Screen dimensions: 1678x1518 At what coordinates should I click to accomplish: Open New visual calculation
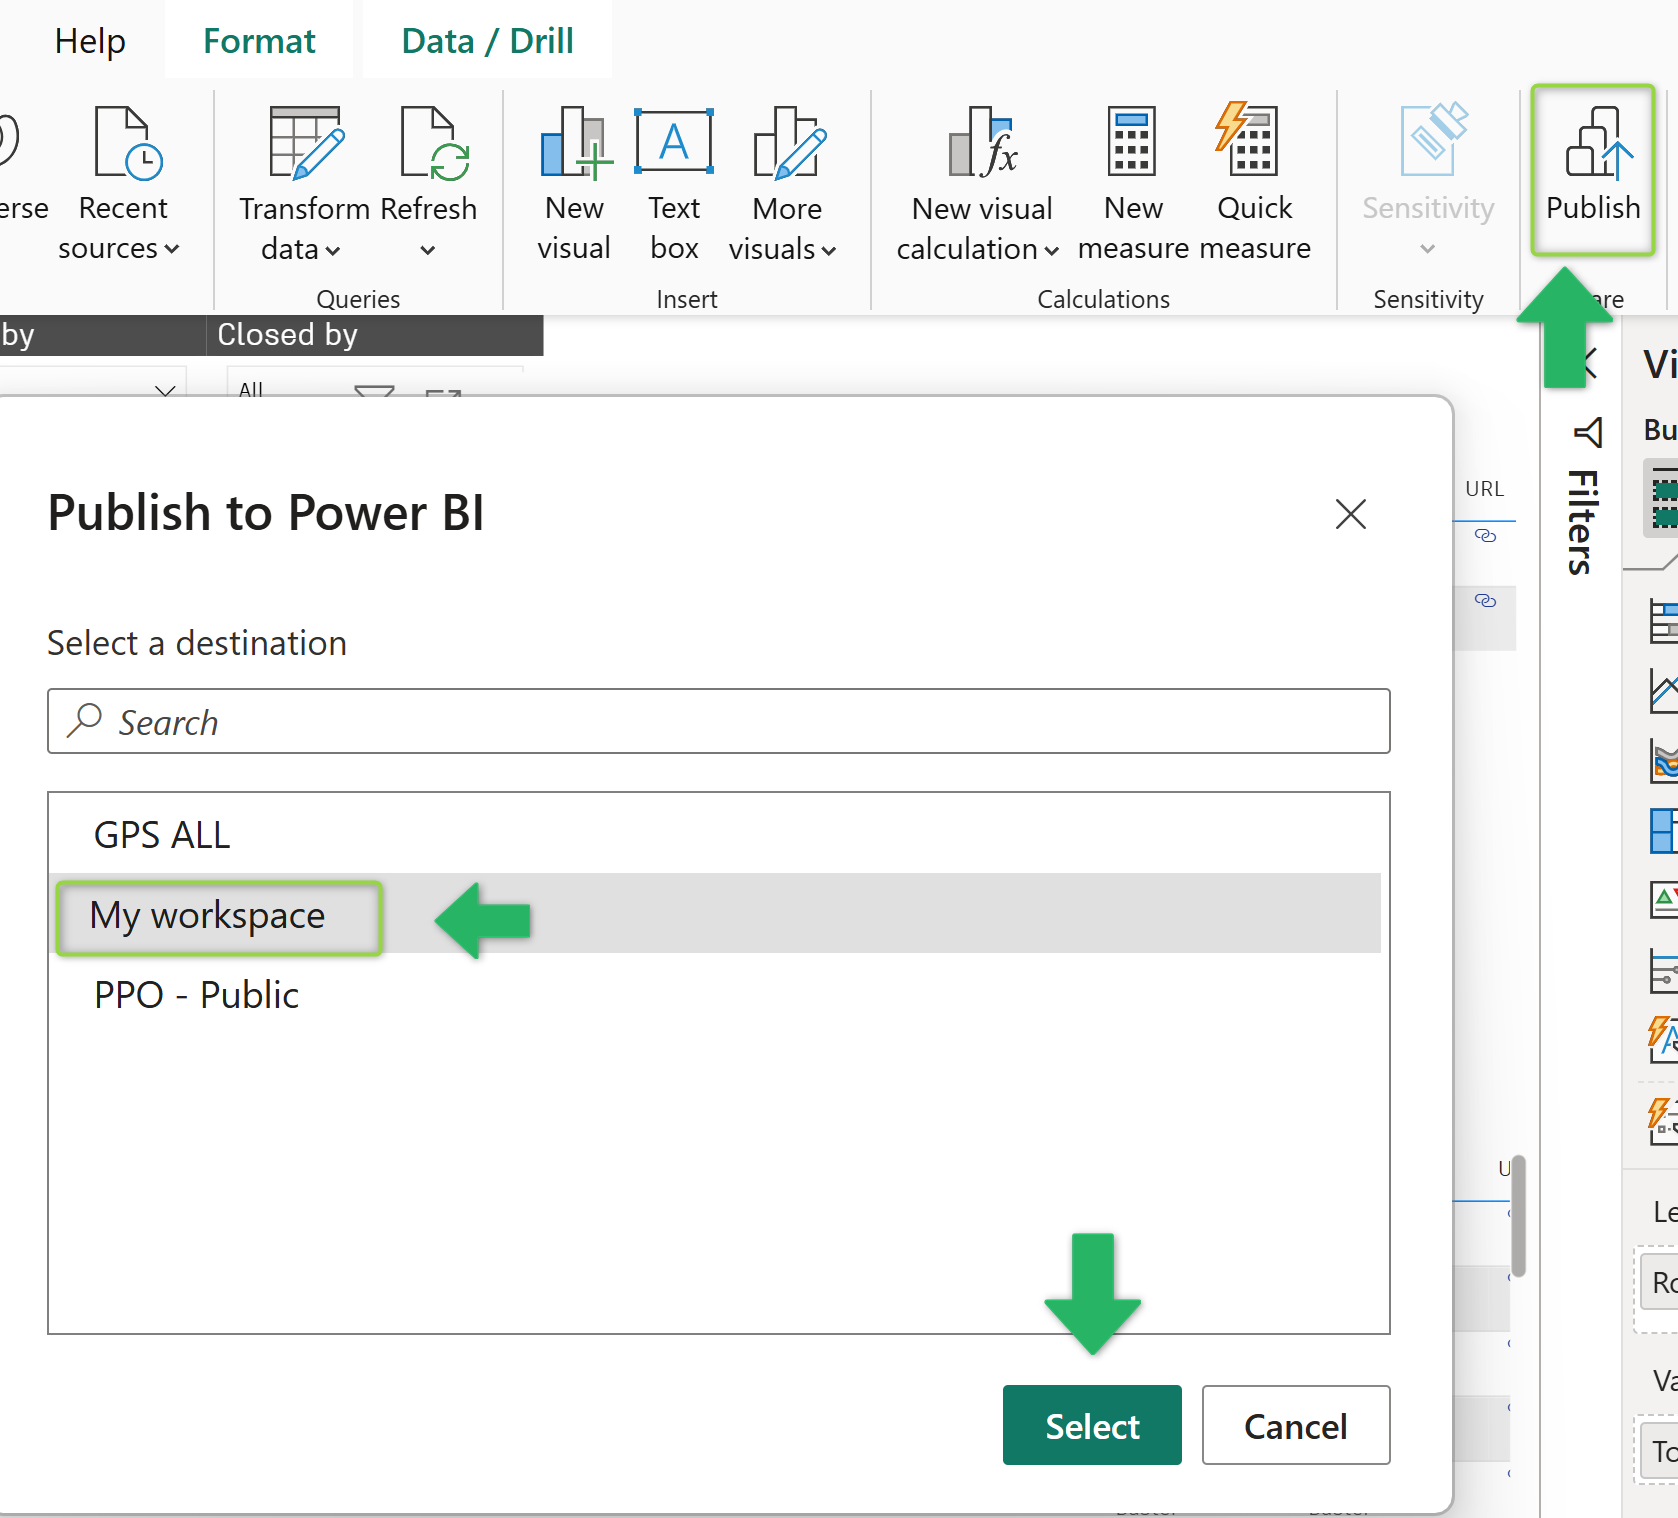pos(979,184)
